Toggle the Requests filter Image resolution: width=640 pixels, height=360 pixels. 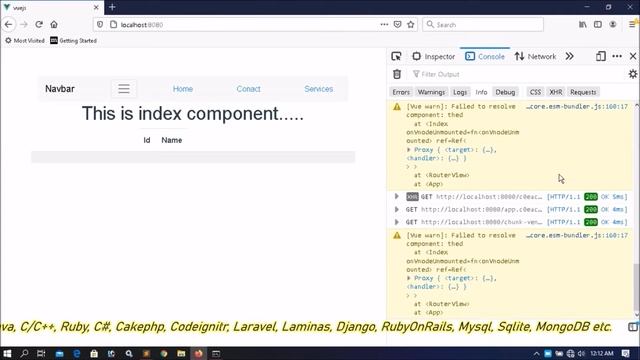tap(583, 92)
